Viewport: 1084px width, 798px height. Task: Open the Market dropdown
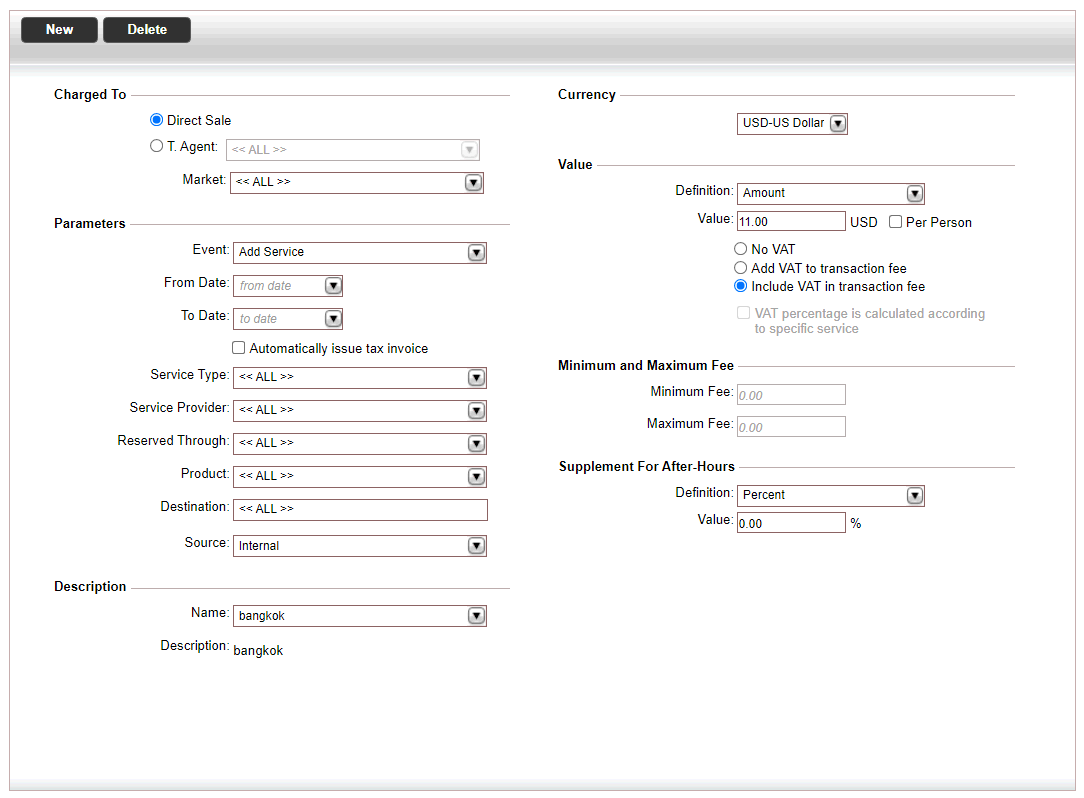tap(473, 183)
